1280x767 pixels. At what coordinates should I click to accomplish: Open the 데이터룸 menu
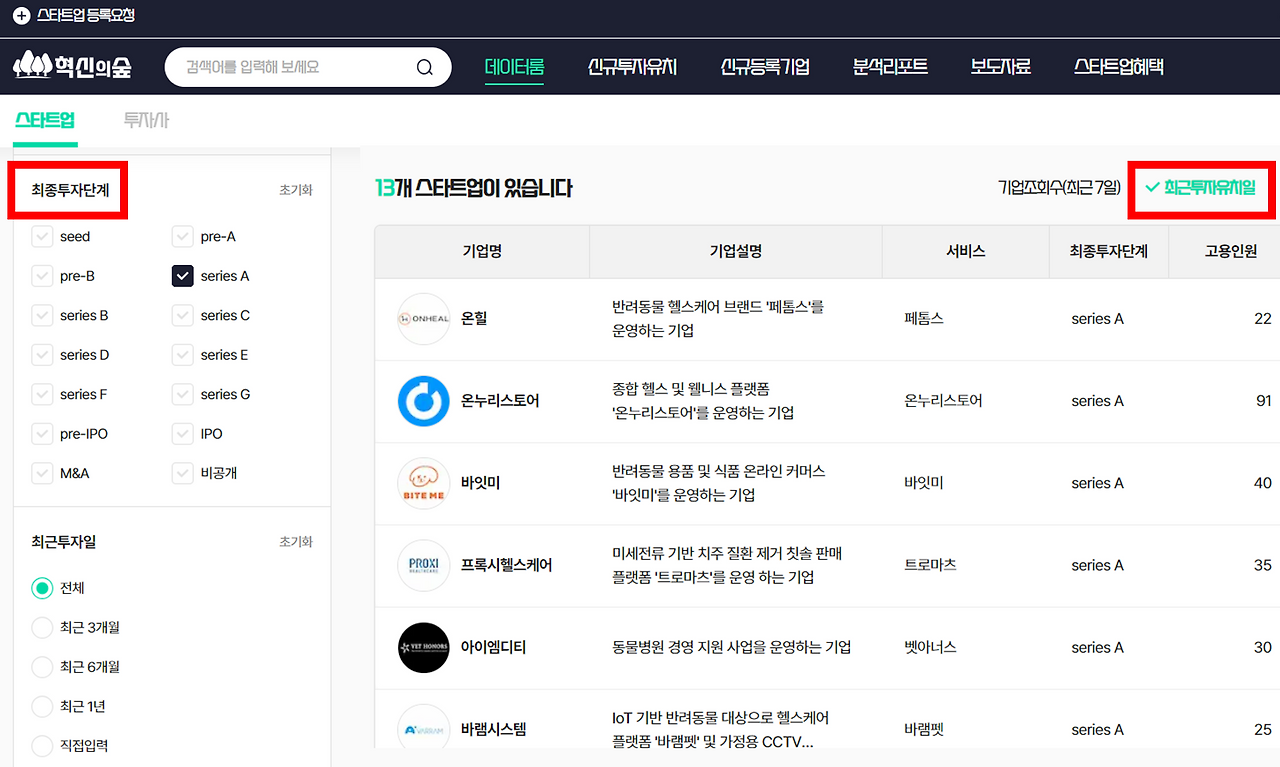pyautogui.click(x=514, y=67)
